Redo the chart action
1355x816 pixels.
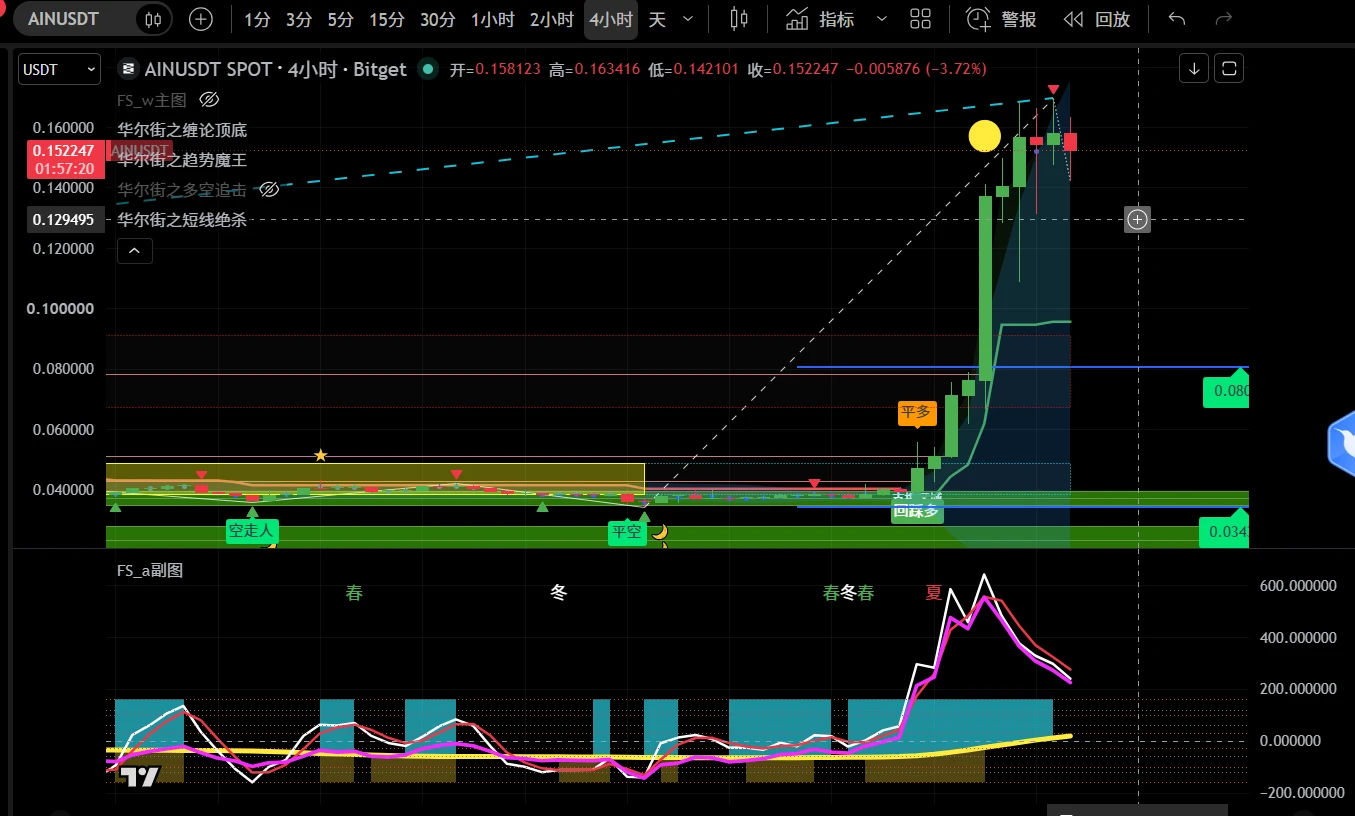(x=1222, y=19)
